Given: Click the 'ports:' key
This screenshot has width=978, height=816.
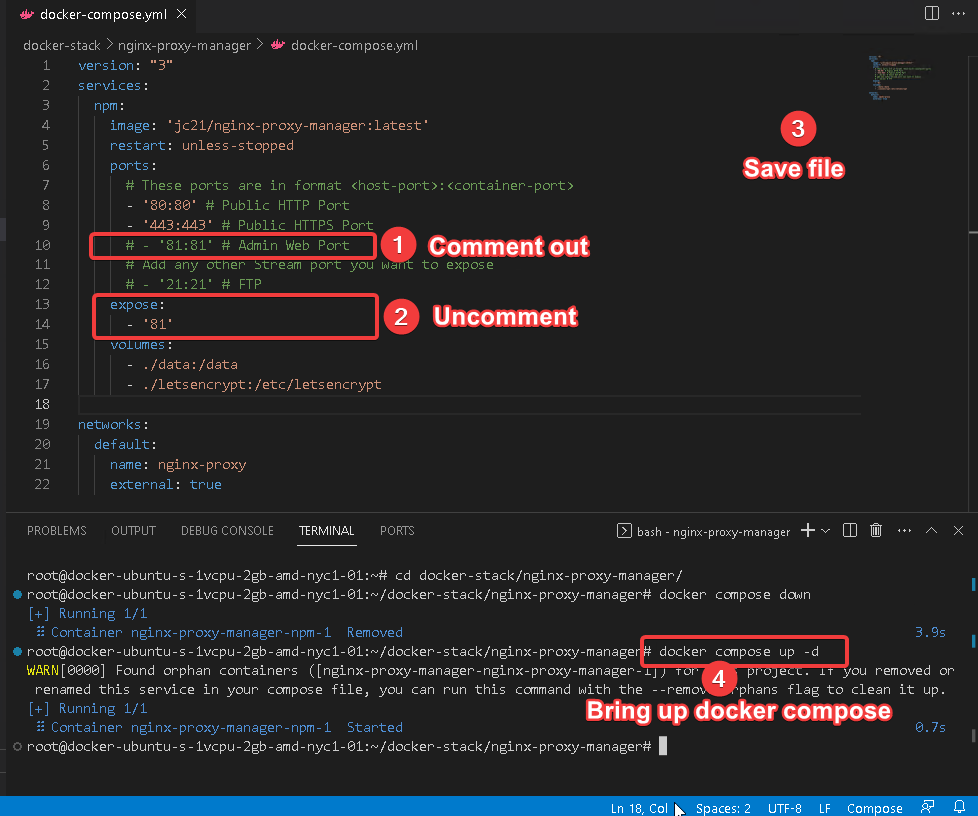Looking at the screenshot, I should click(x=133, y=165).
